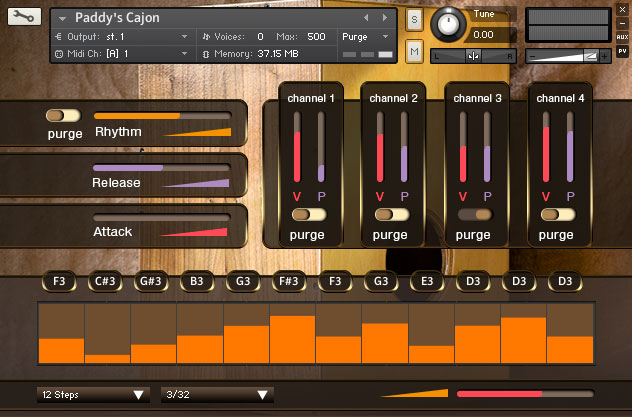Click the Max voices 500 value

coord(316,37)
